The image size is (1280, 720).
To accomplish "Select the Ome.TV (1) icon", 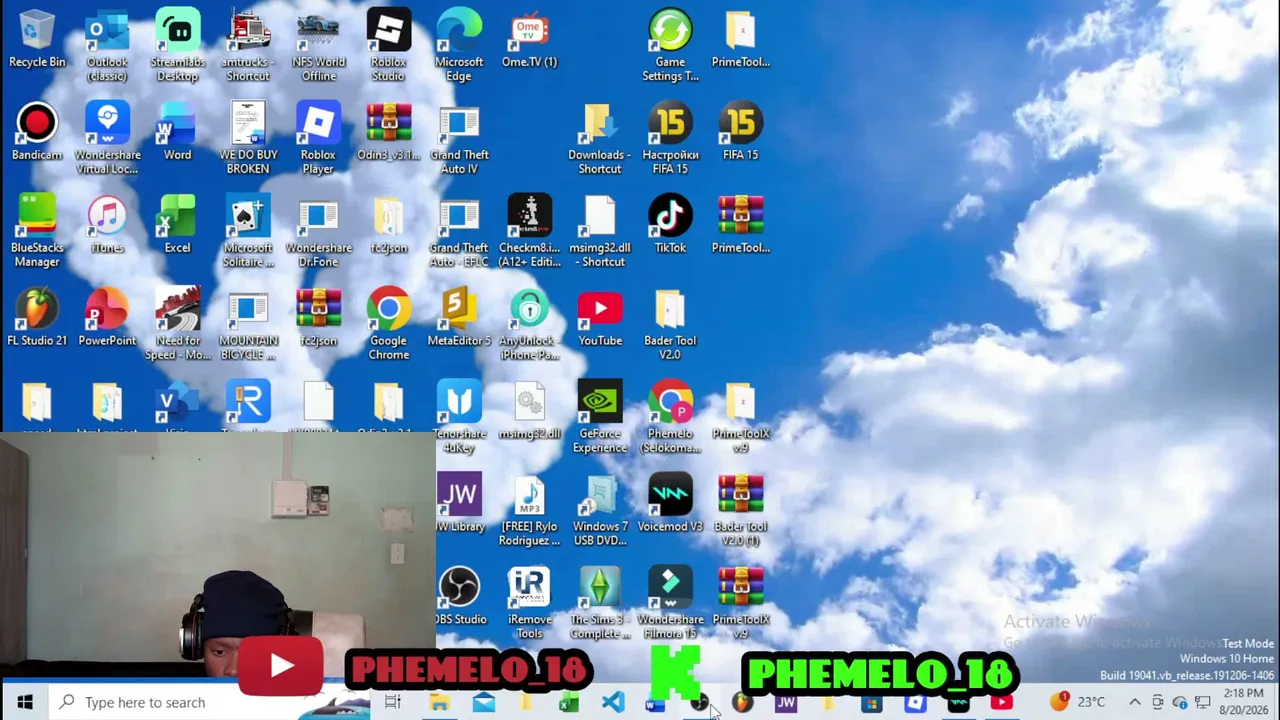I will (529, 40).
